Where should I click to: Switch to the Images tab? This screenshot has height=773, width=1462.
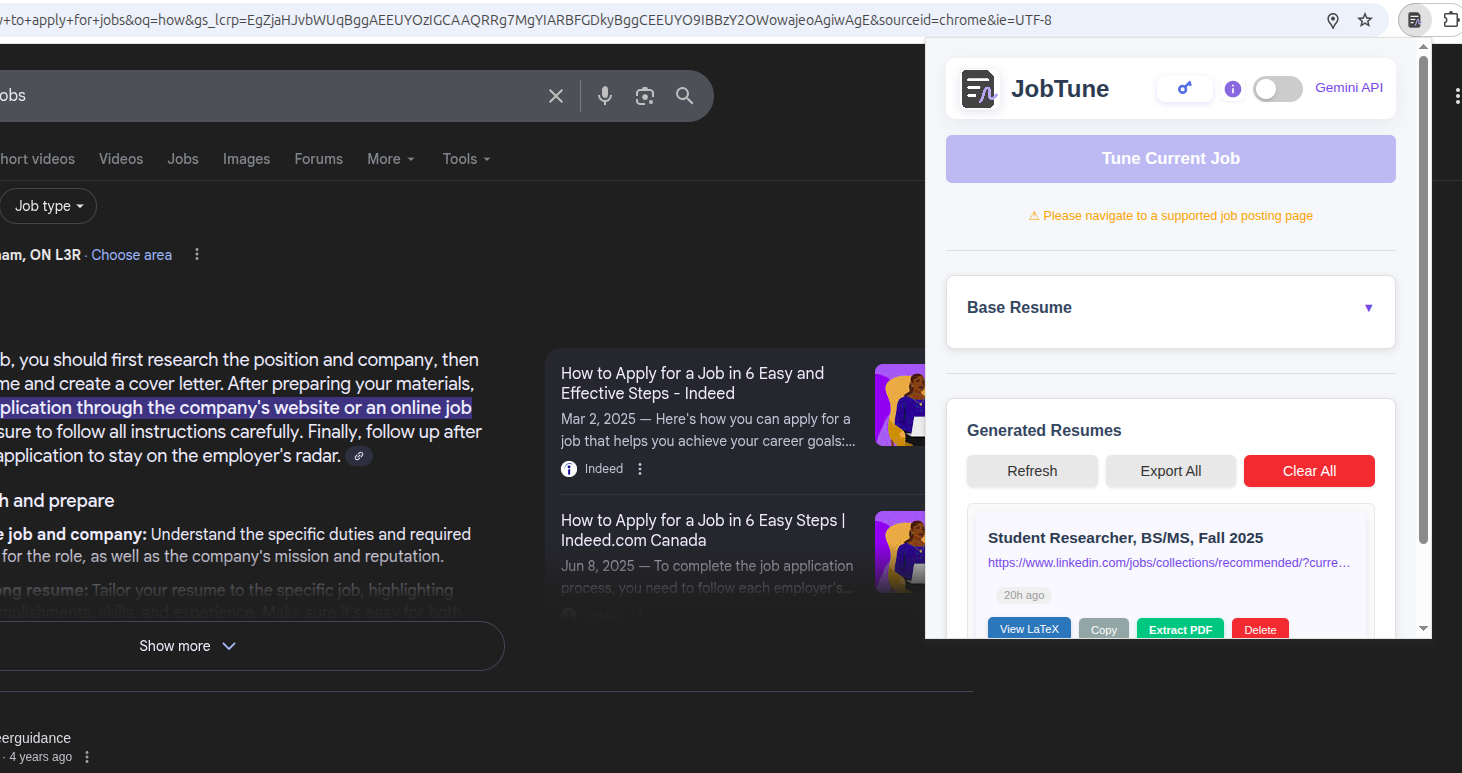(247, 159)
